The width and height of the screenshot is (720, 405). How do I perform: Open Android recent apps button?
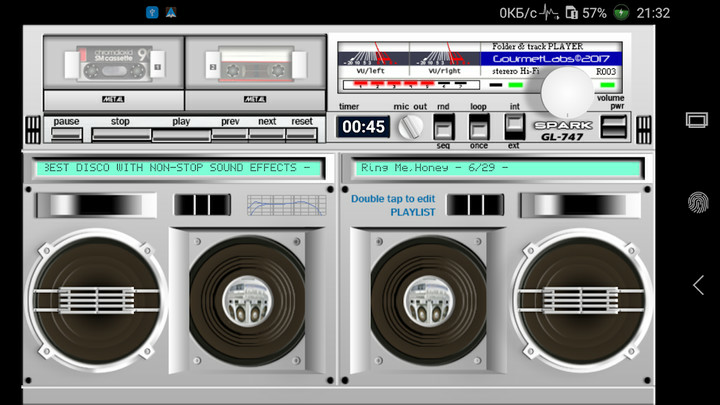click(x=697, y=120)
